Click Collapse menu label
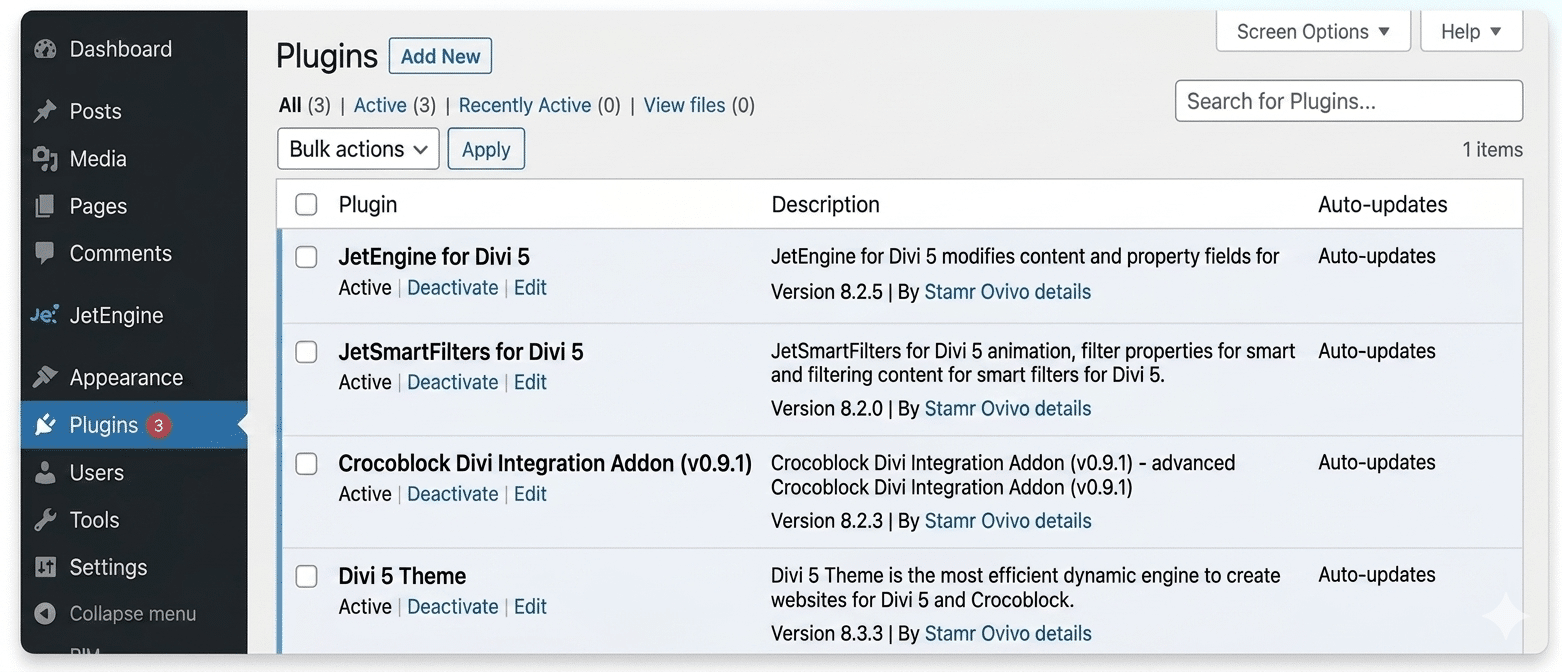 pyautogui.click(x=133, y=613)
